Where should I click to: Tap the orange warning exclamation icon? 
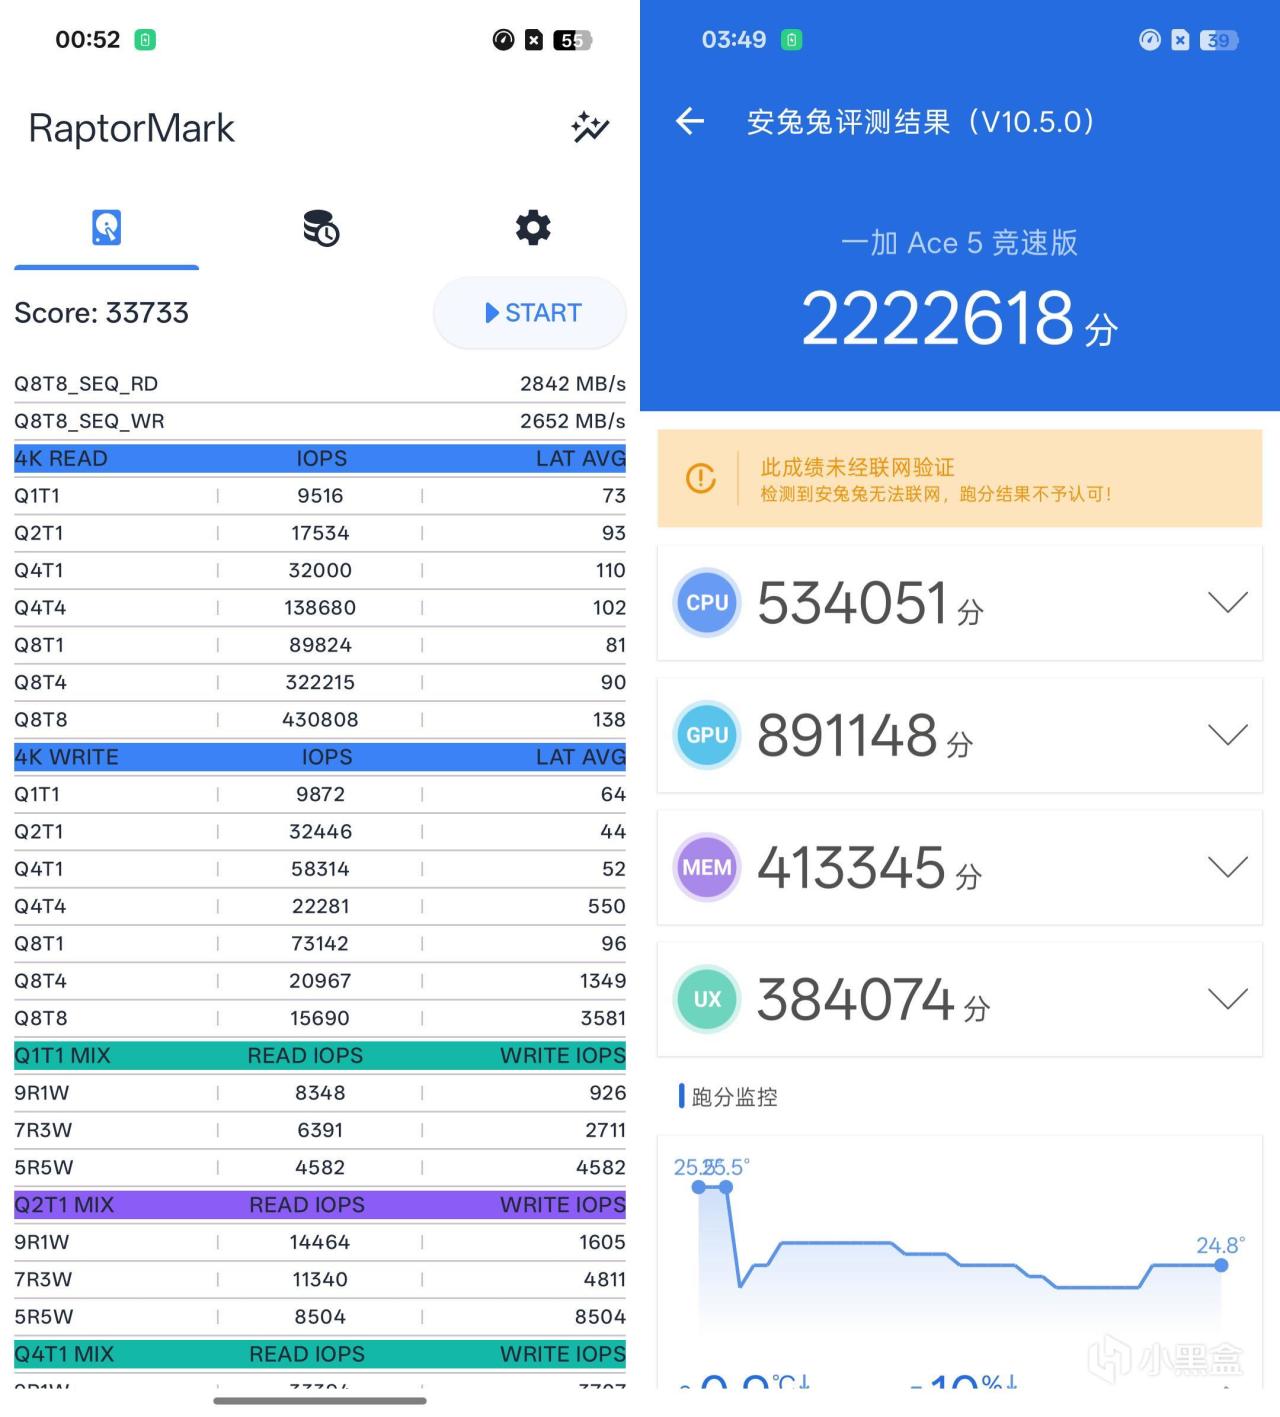701,478
